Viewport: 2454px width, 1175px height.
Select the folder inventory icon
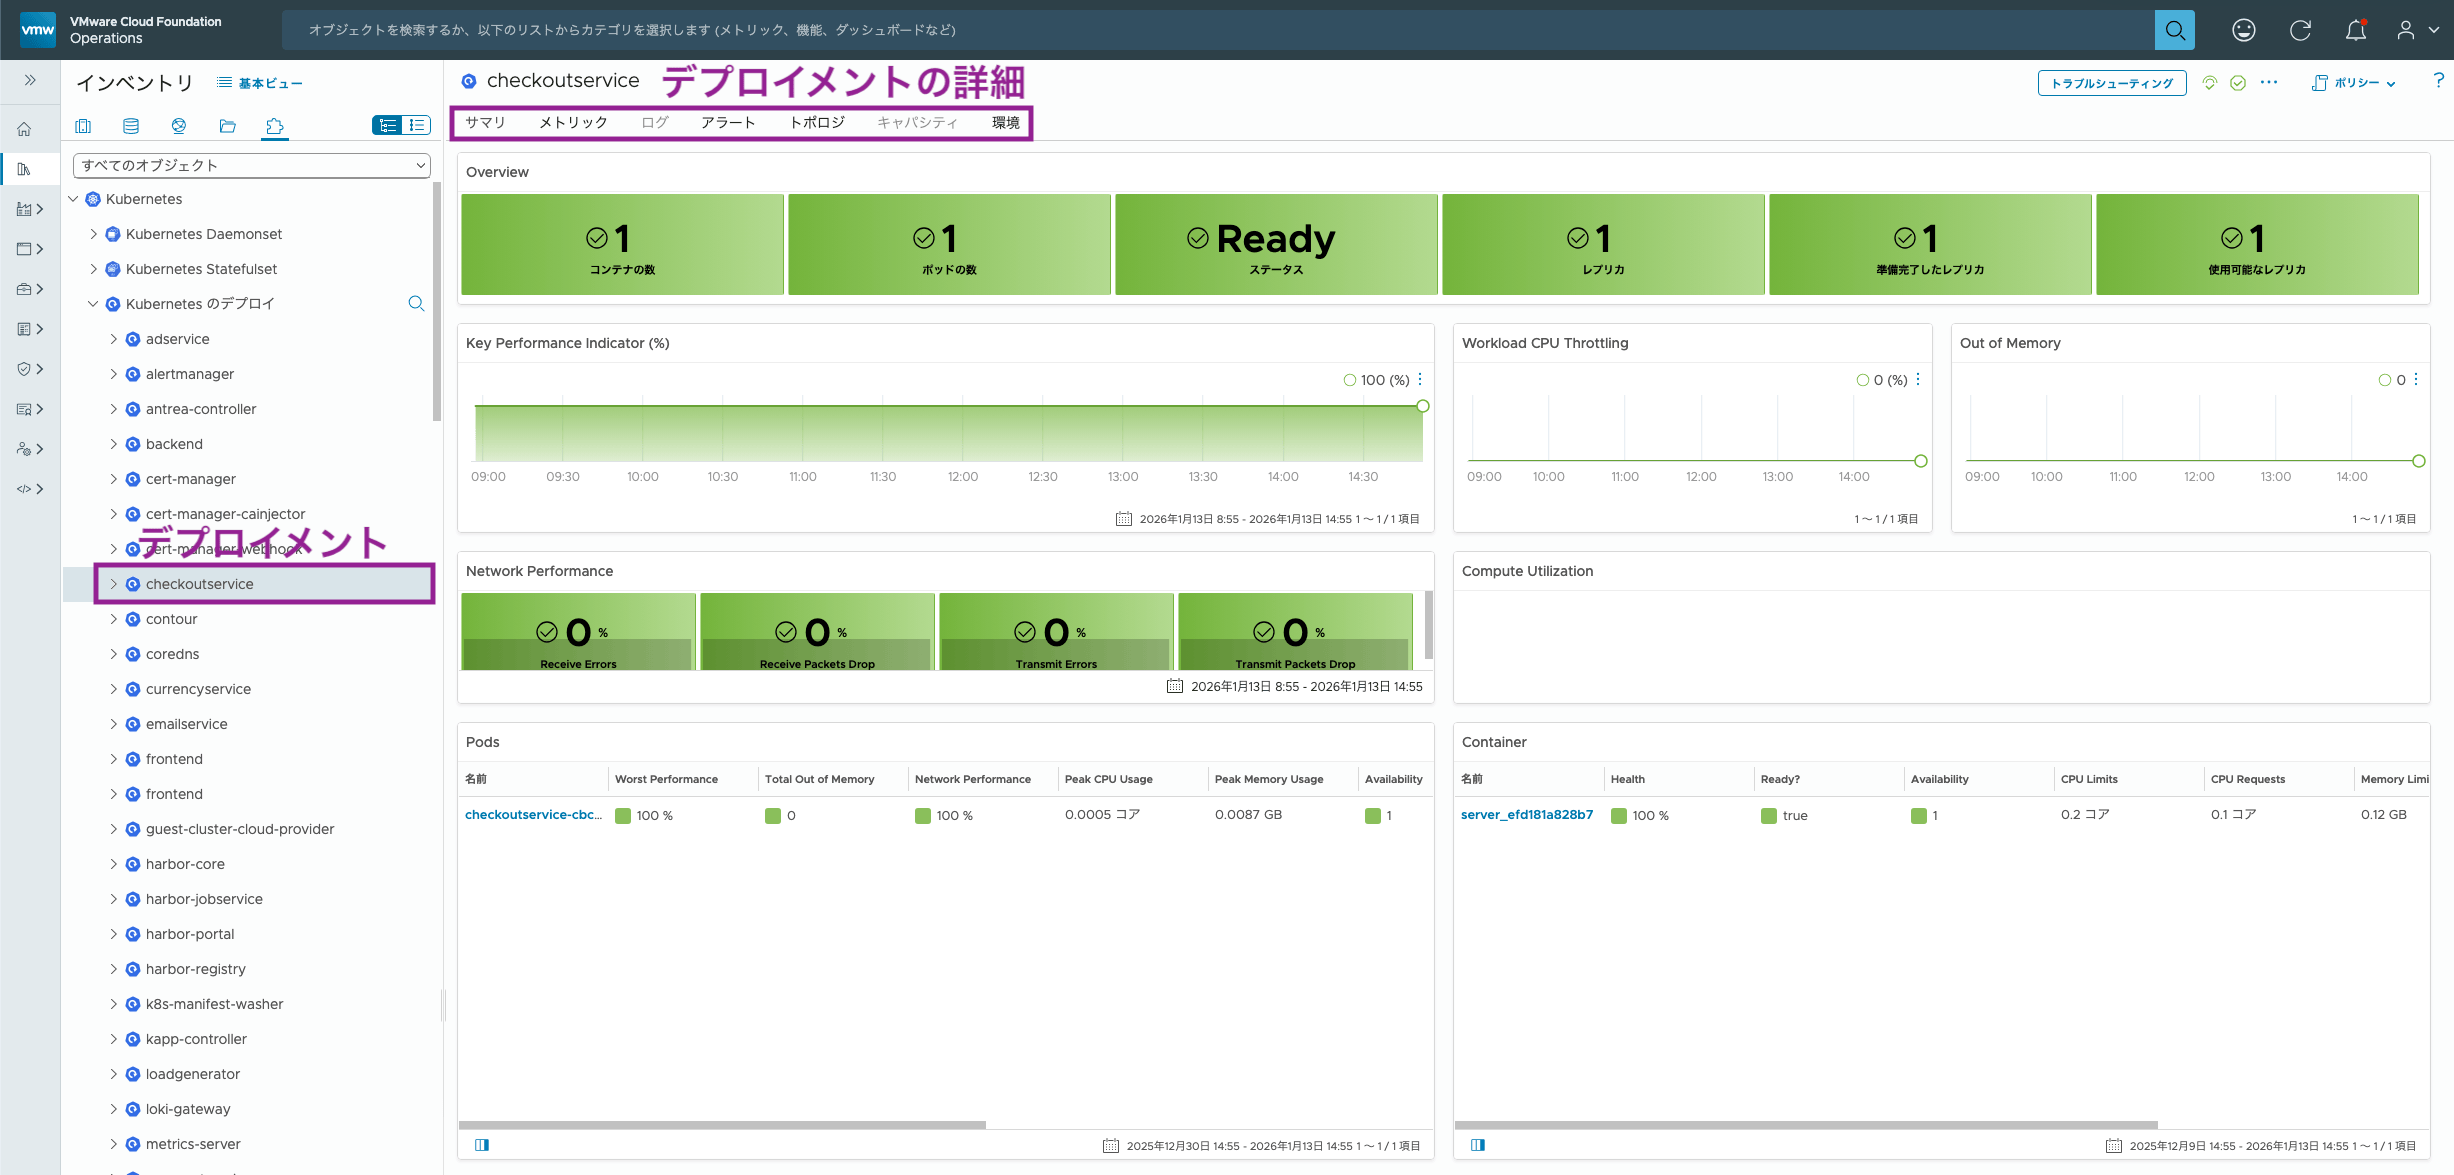tap(227, 126)
